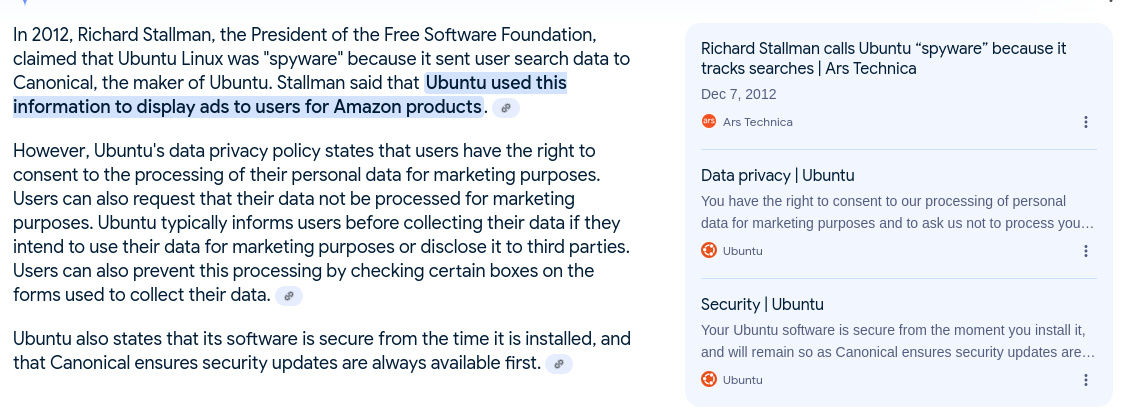Click the Ars Technica source name
1135x420 pixels.
click(x=757, y=122)
